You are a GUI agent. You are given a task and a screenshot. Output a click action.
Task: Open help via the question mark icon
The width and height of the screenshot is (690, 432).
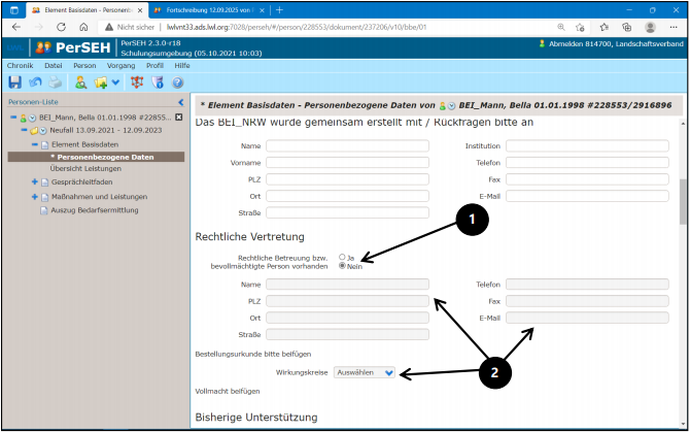coord(178,82)
